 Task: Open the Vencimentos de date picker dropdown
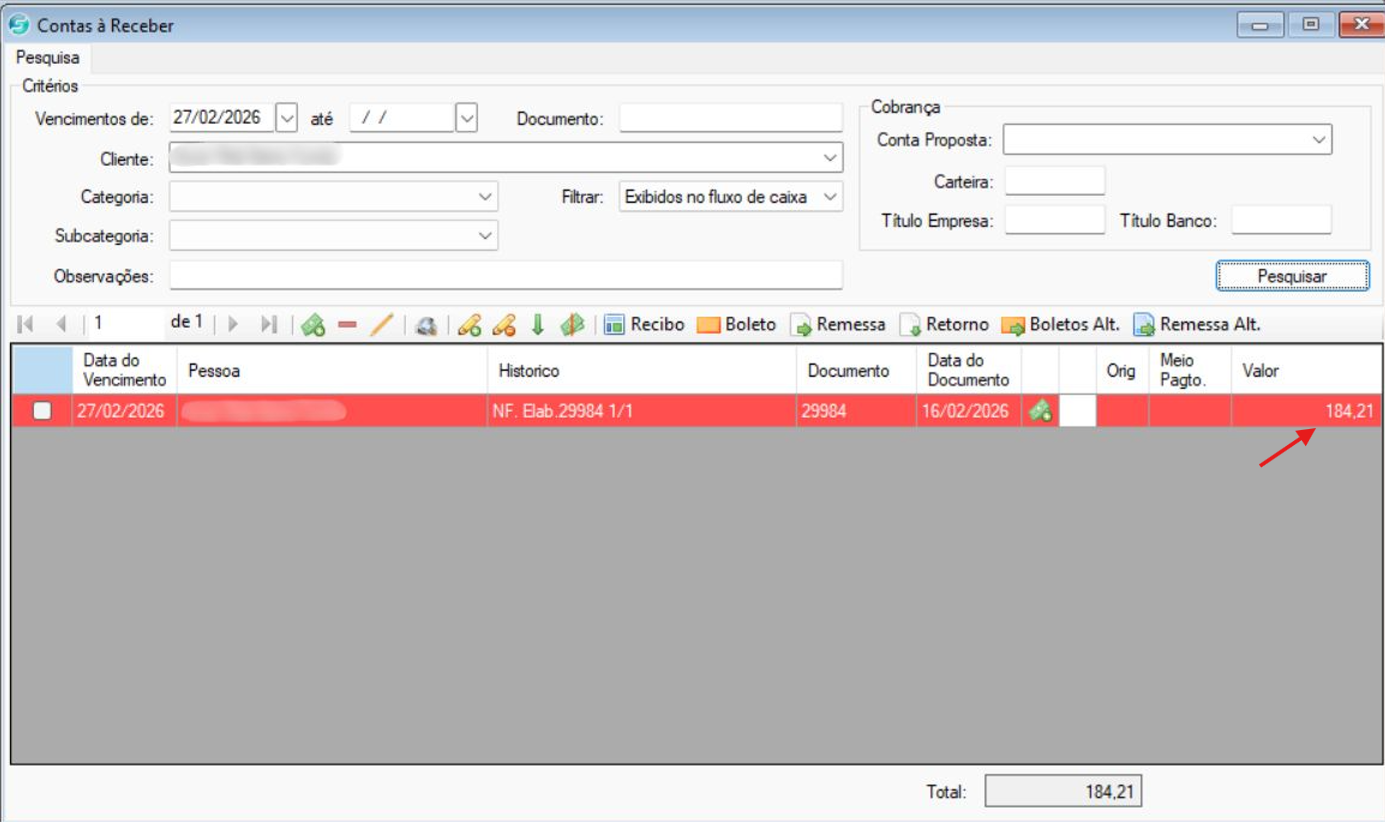point(286,118)
